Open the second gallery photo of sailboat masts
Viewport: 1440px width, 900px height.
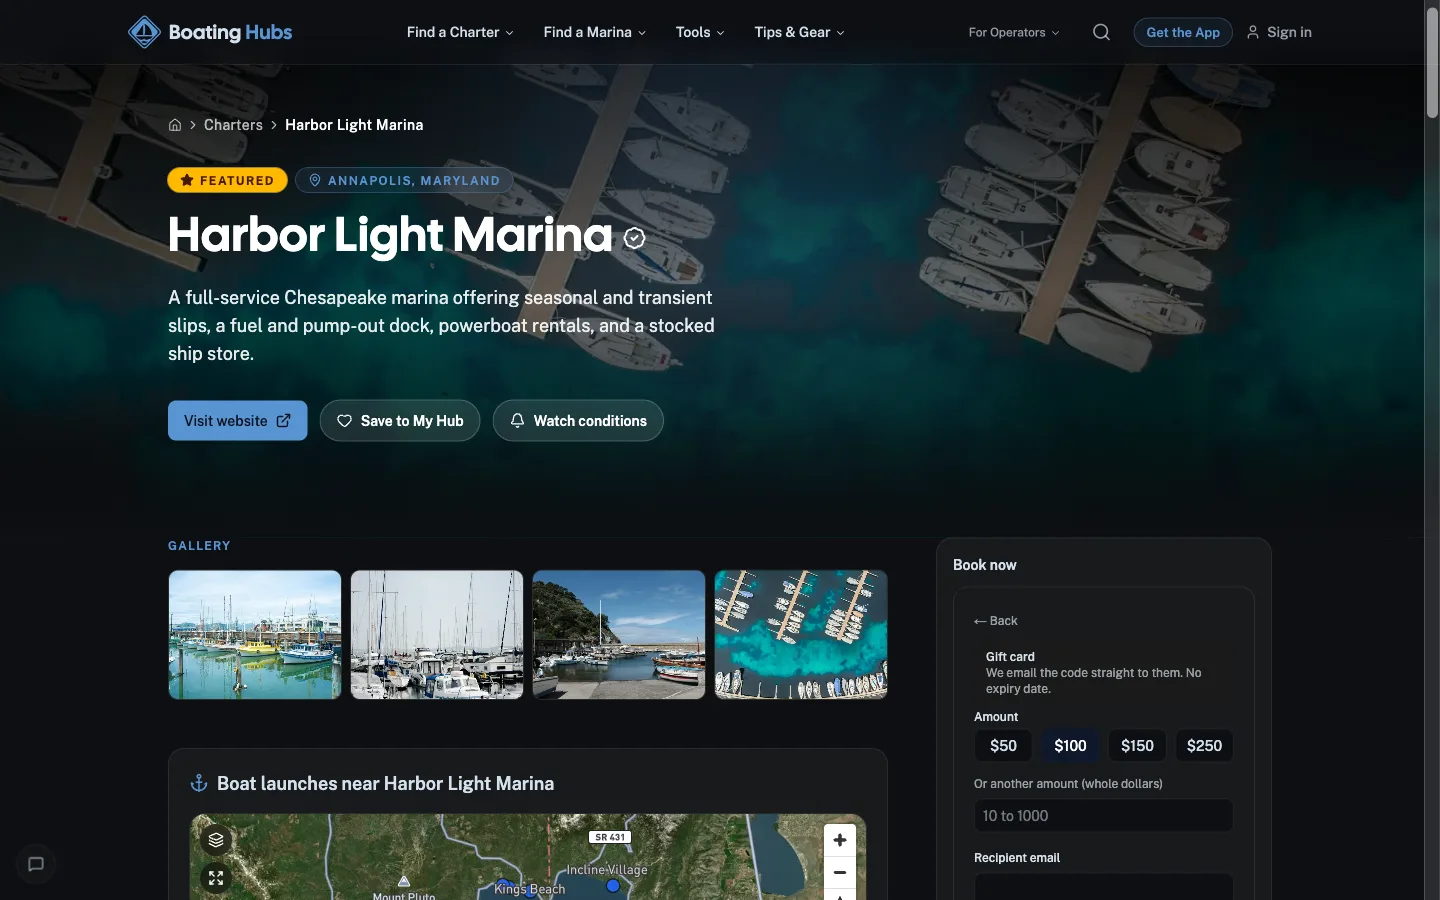pyautogui.click(x=437, y=635)
